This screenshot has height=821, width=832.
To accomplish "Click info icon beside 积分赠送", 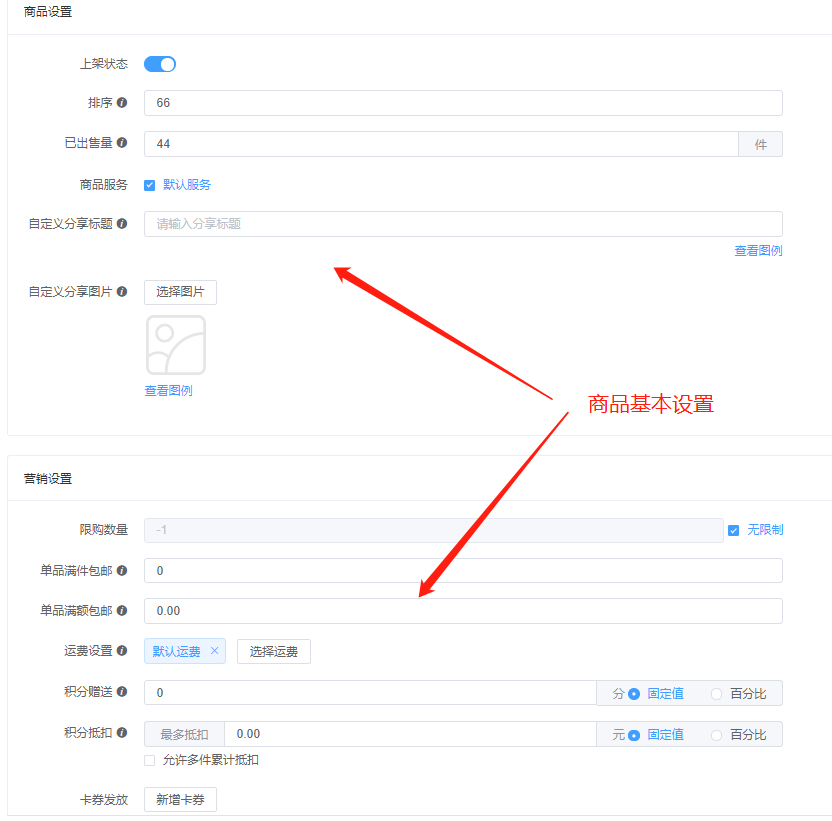I will (x=122, y=692).
